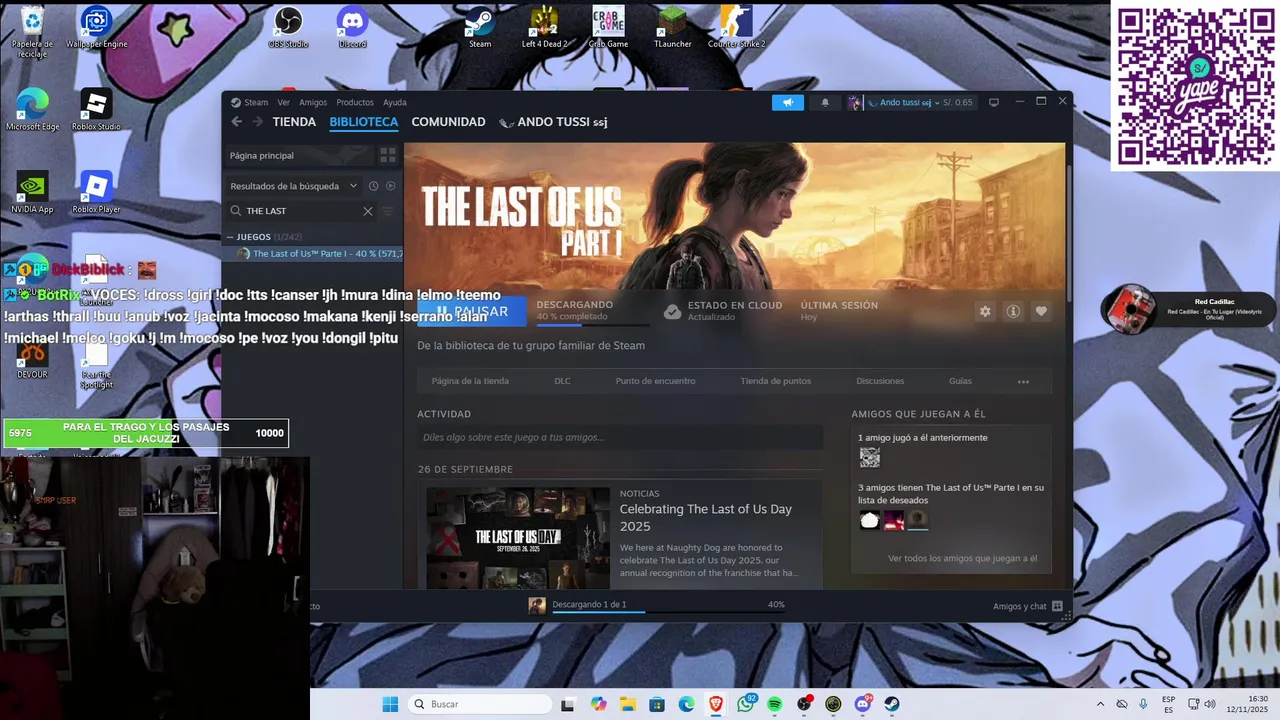
Task: Switch library to grid view icon
Action: coord(388,155)
